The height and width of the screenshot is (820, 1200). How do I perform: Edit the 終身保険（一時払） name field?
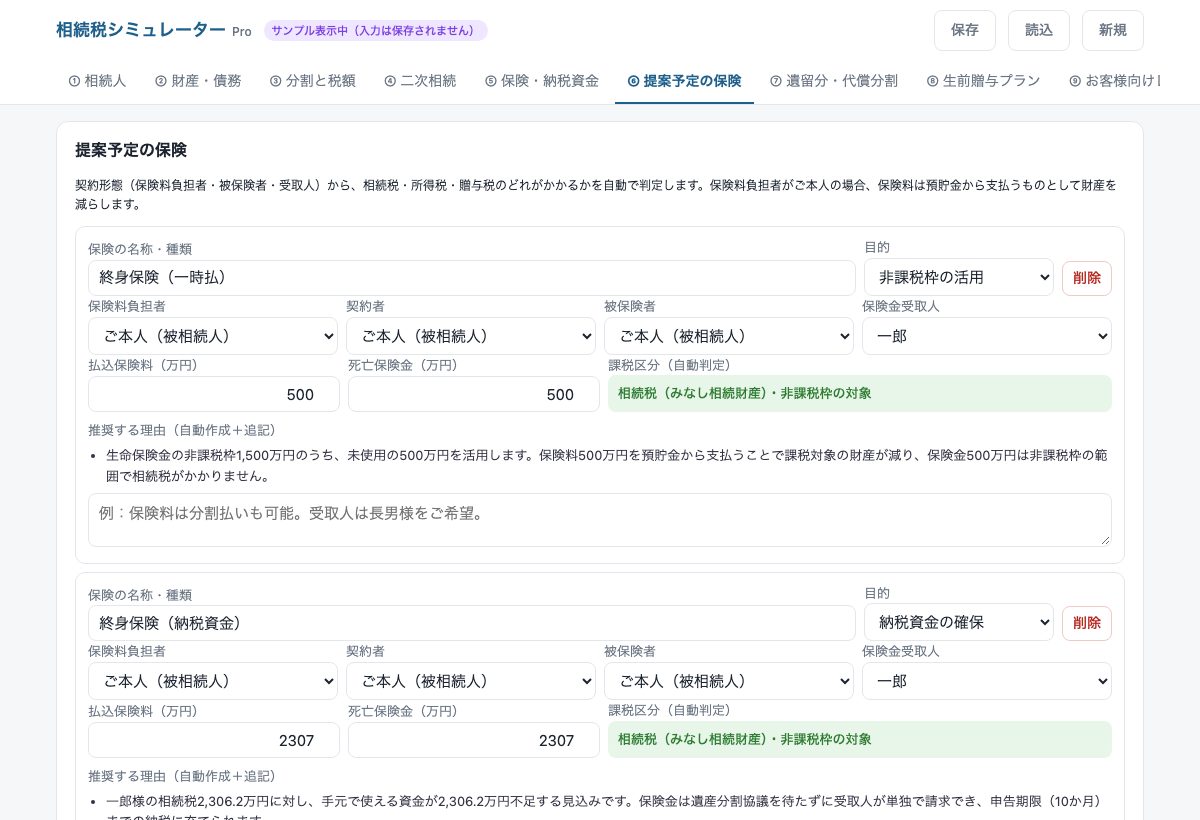pos(472,278)
